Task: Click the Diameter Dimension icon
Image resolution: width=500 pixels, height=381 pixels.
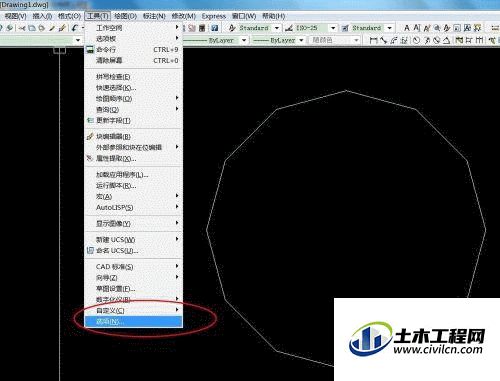Action: click(x=437, y=40)
